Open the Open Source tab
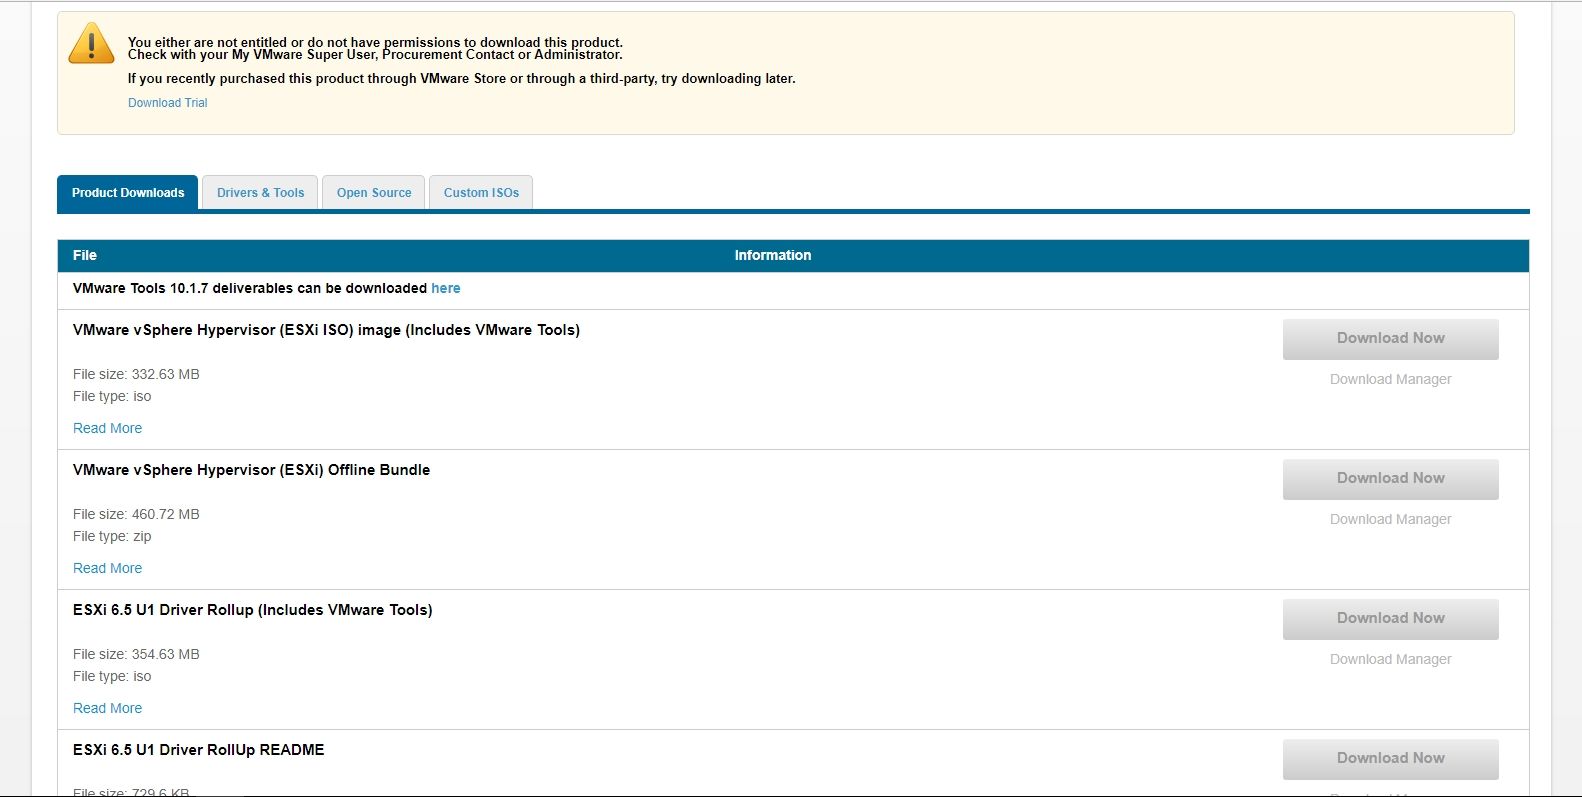This screenshot has height=797, width=1582. tap(374, 193)
